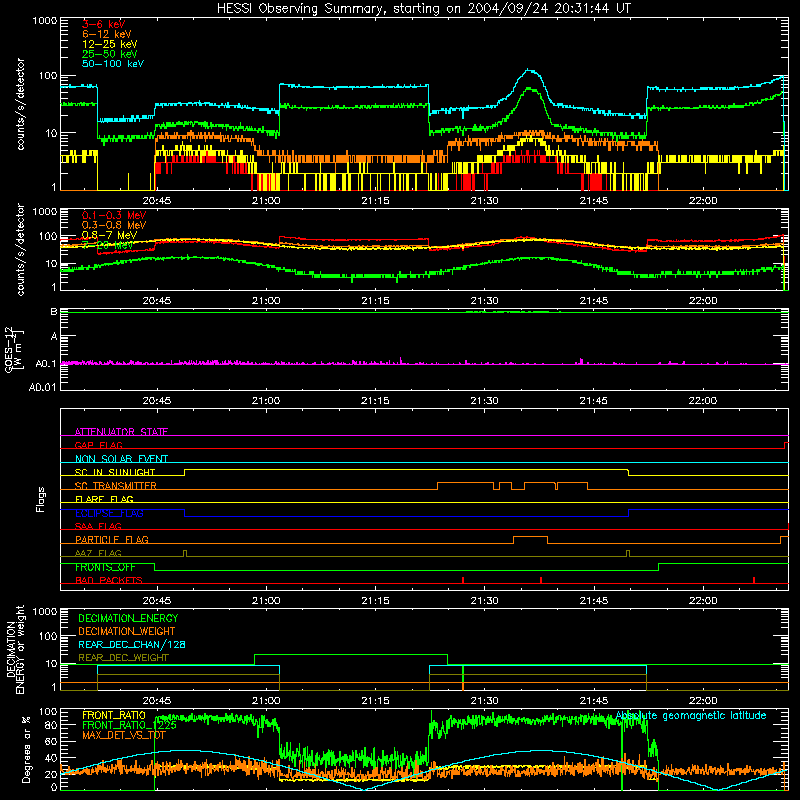Click the REAR_DEC_WEIGHT legend label
800x800 pixels.
pos(123,658)
